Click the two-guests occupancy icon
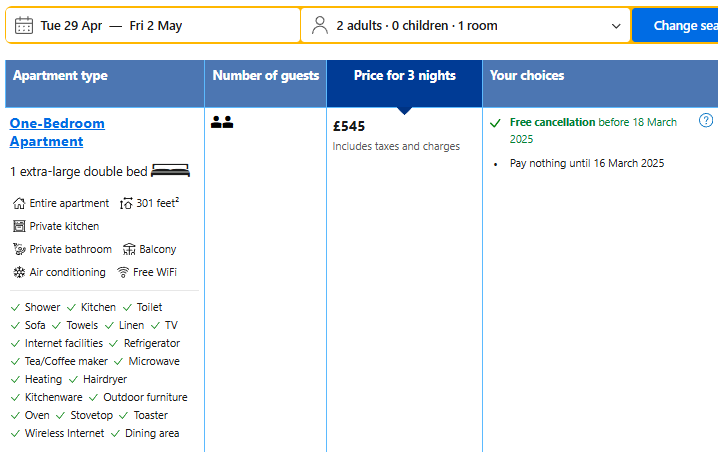 click(222, 123)
